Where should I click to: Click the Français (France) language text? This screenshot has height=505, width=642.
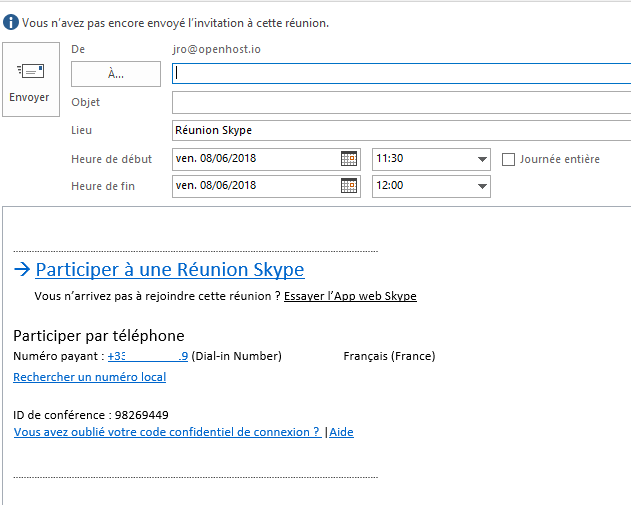coord(389,356)
